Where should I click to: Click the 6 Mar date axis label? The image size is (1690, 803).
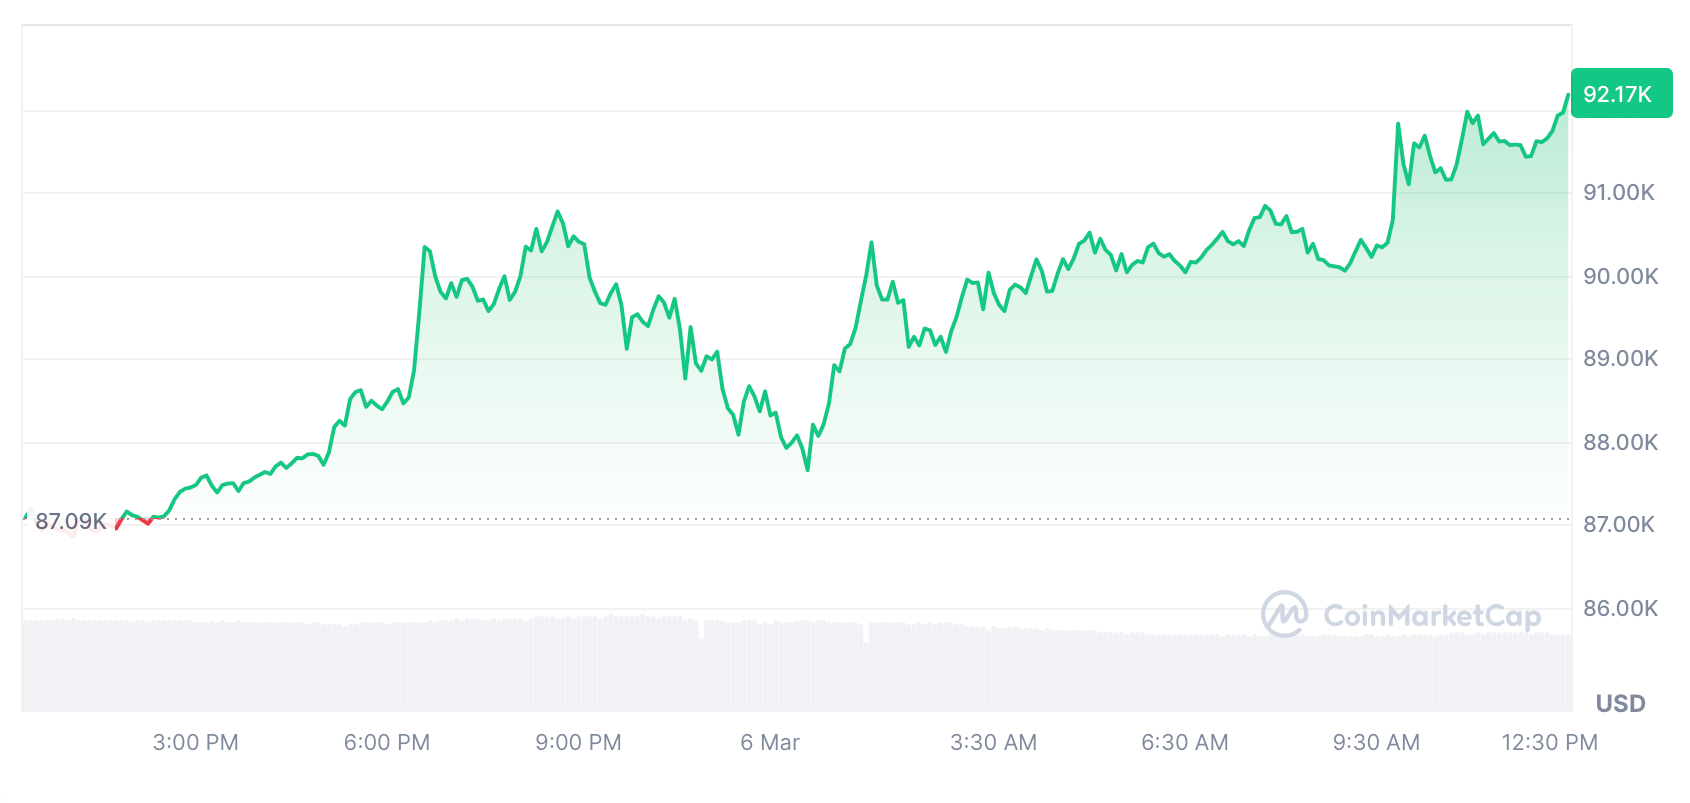coord(770,742)
